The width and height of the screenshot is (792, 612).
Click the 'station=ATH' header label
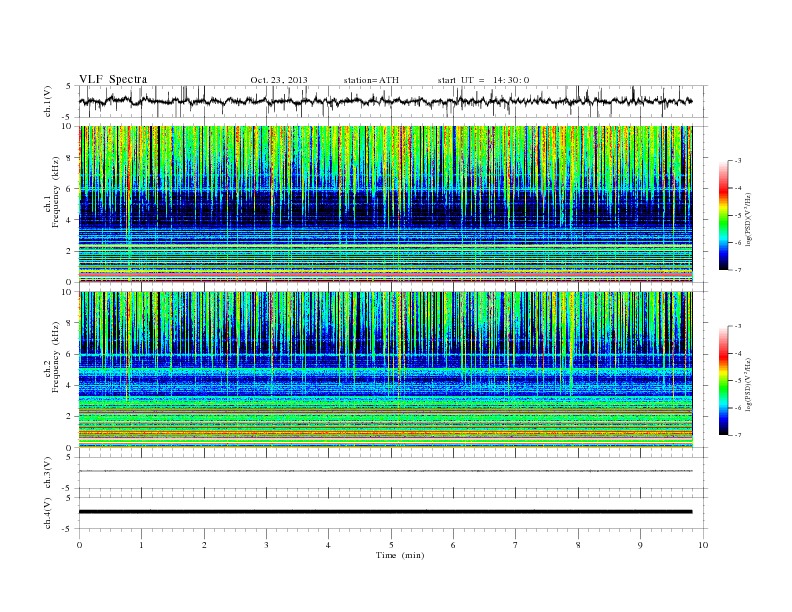click(371, 80)
